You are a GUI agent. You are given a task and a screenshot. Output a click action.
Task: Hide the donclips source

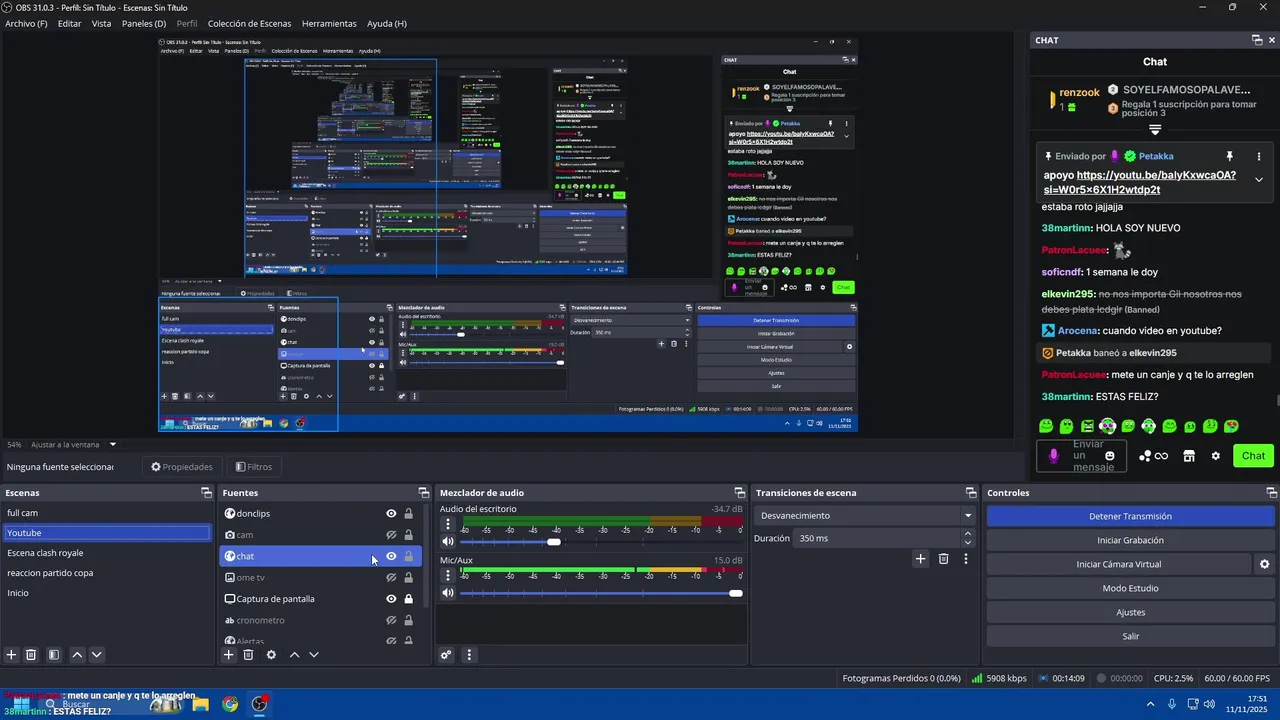tap(391, 514)
